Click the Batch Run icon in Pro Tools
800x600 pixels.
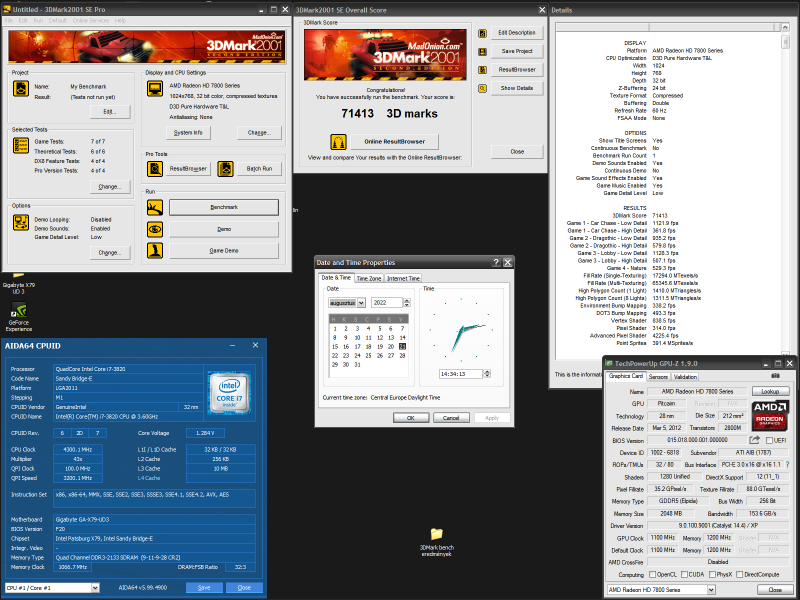click(226, 168)
